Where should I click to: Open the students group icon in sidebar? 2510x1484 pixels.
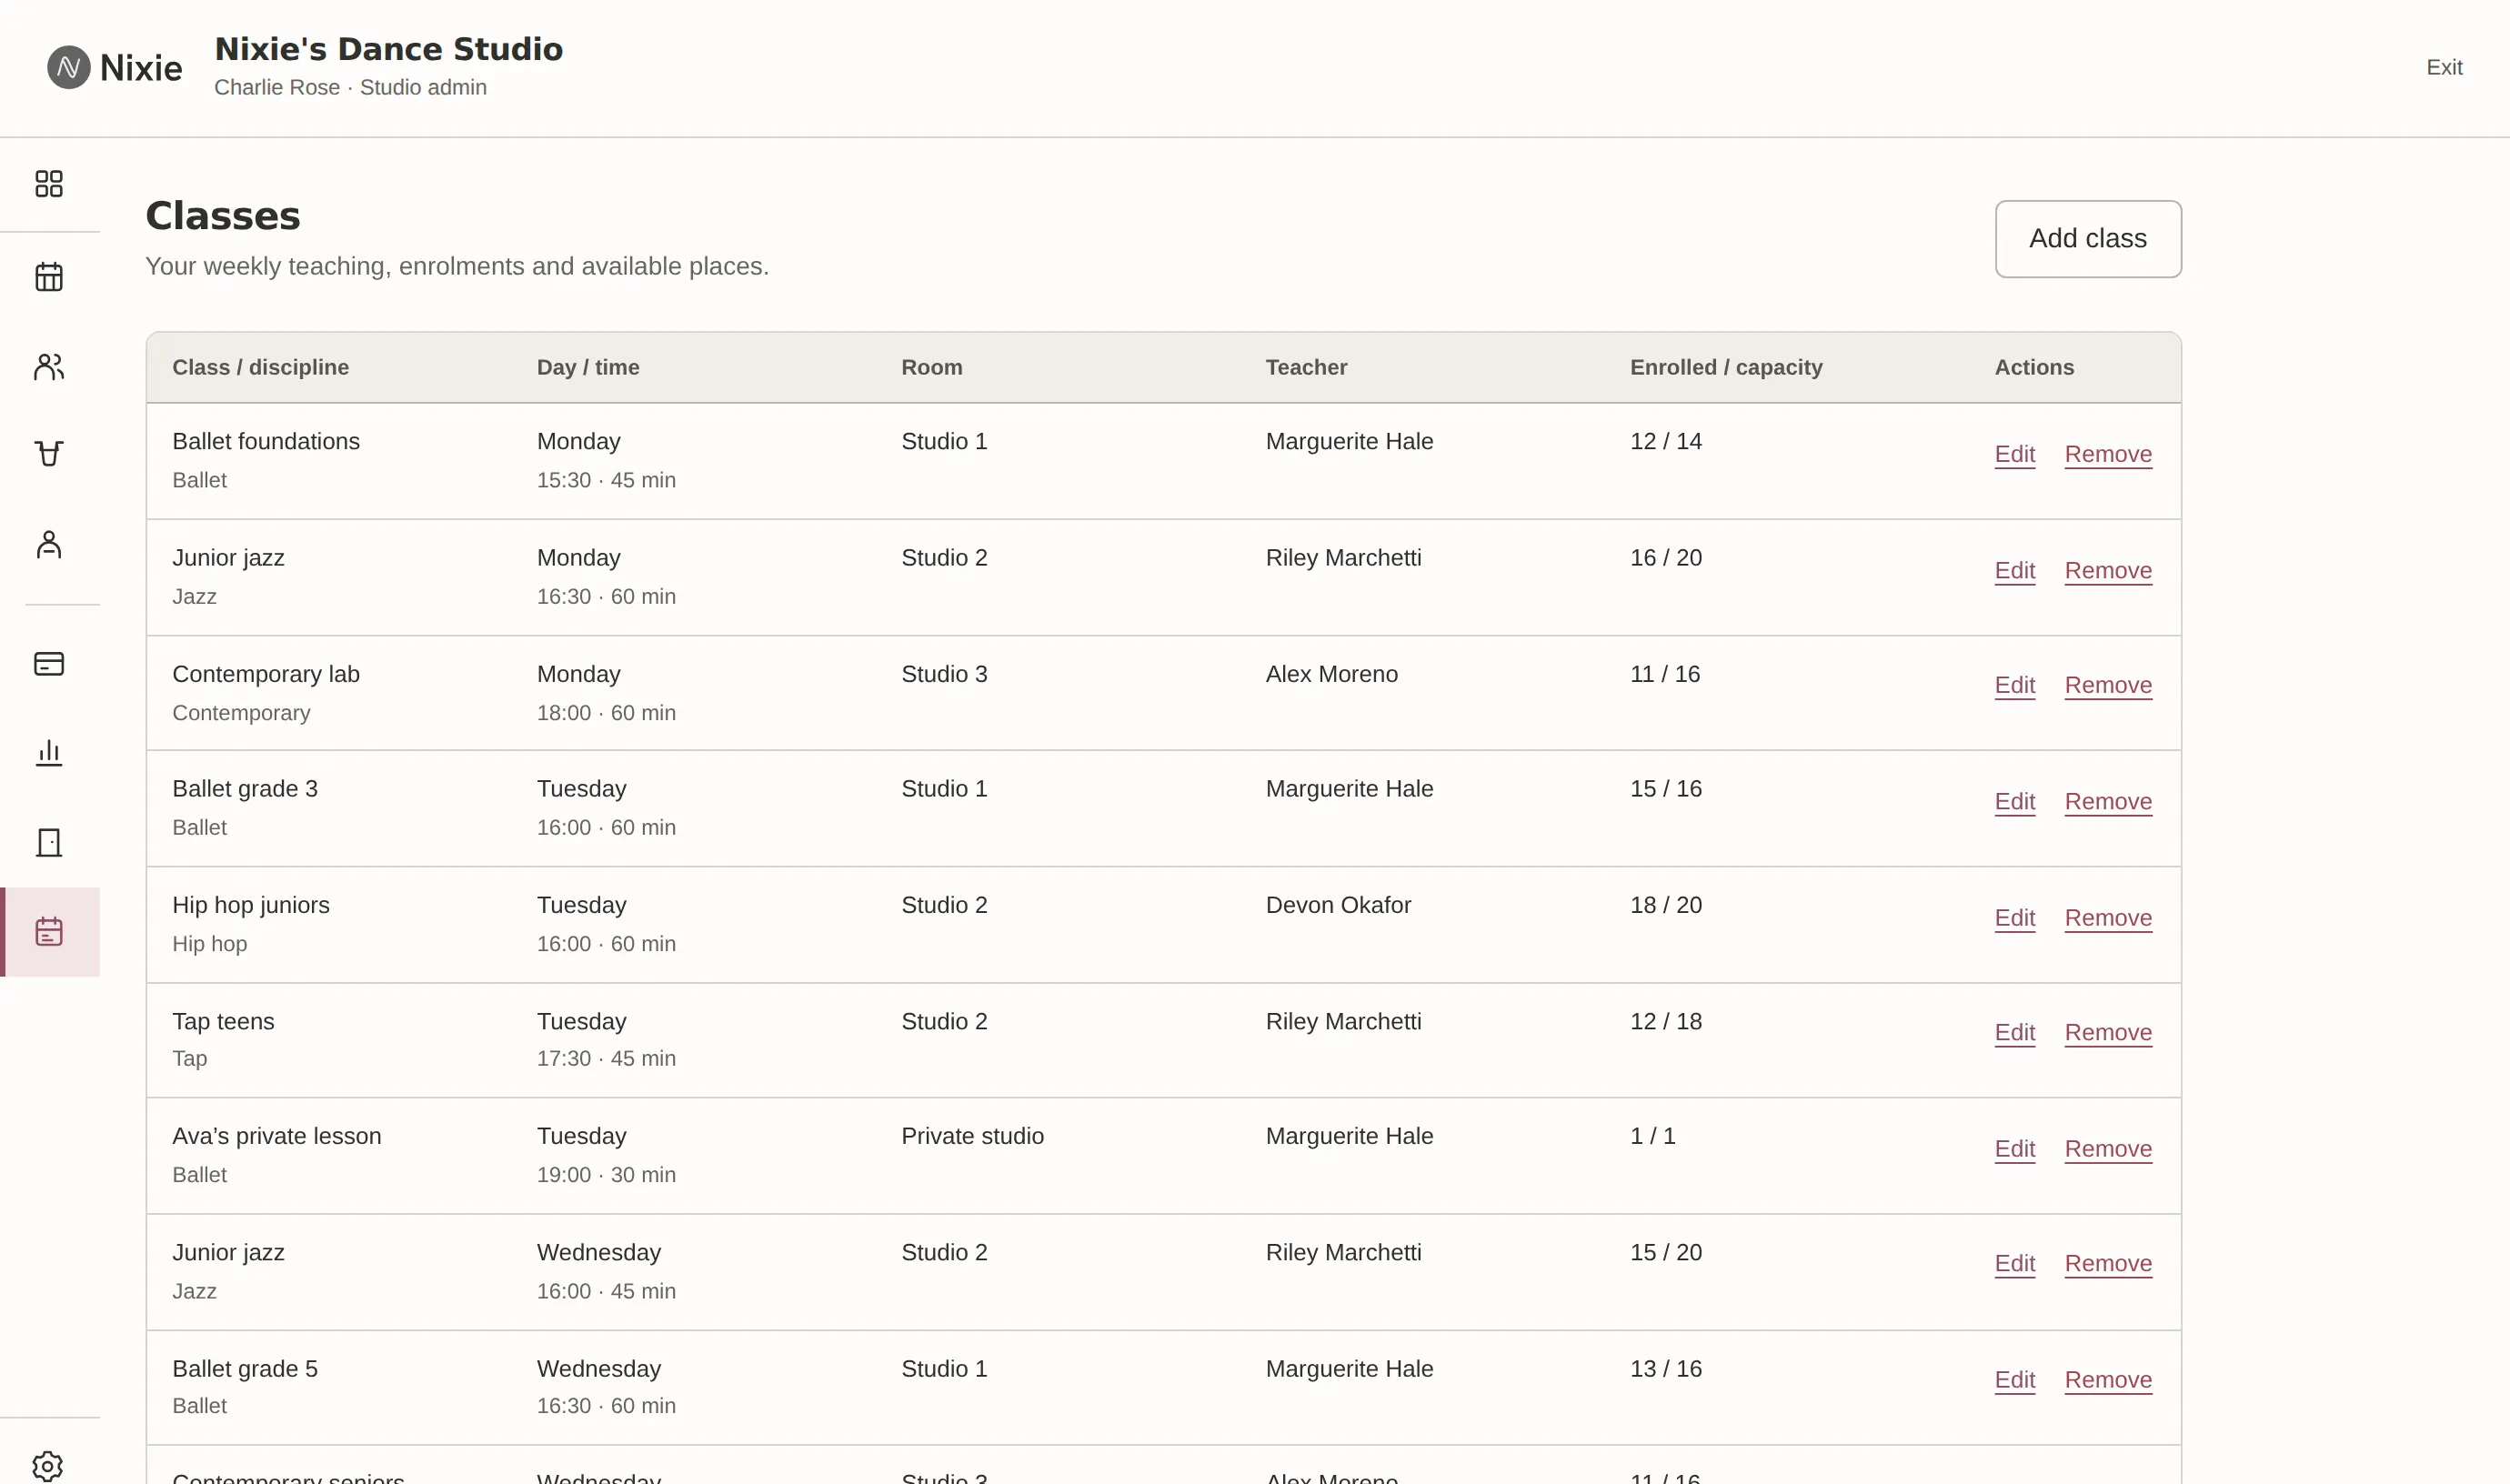click(49, 367)
